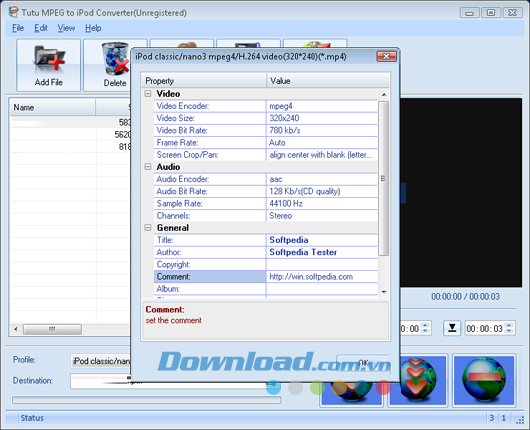
Task: Minimize the Tutu MPEG to iPod Converter window
Action: click(x=469, y=13)
